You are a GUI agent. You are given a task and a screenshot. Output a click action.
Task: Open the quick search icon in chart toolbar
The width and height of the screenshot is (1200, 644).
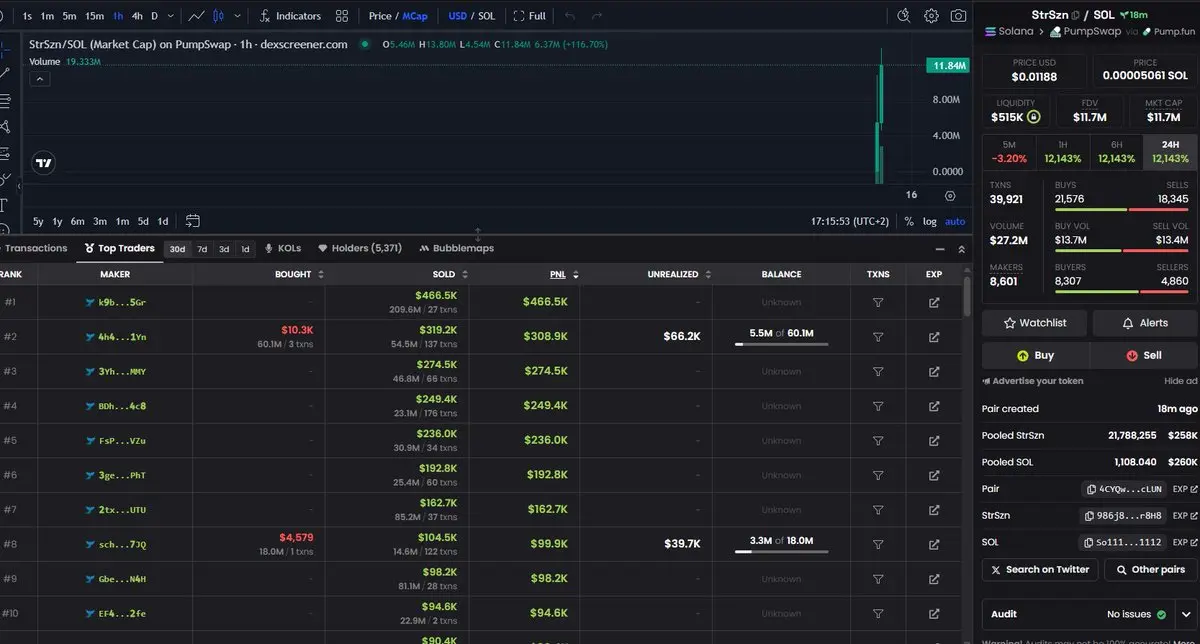click(904, 16)
